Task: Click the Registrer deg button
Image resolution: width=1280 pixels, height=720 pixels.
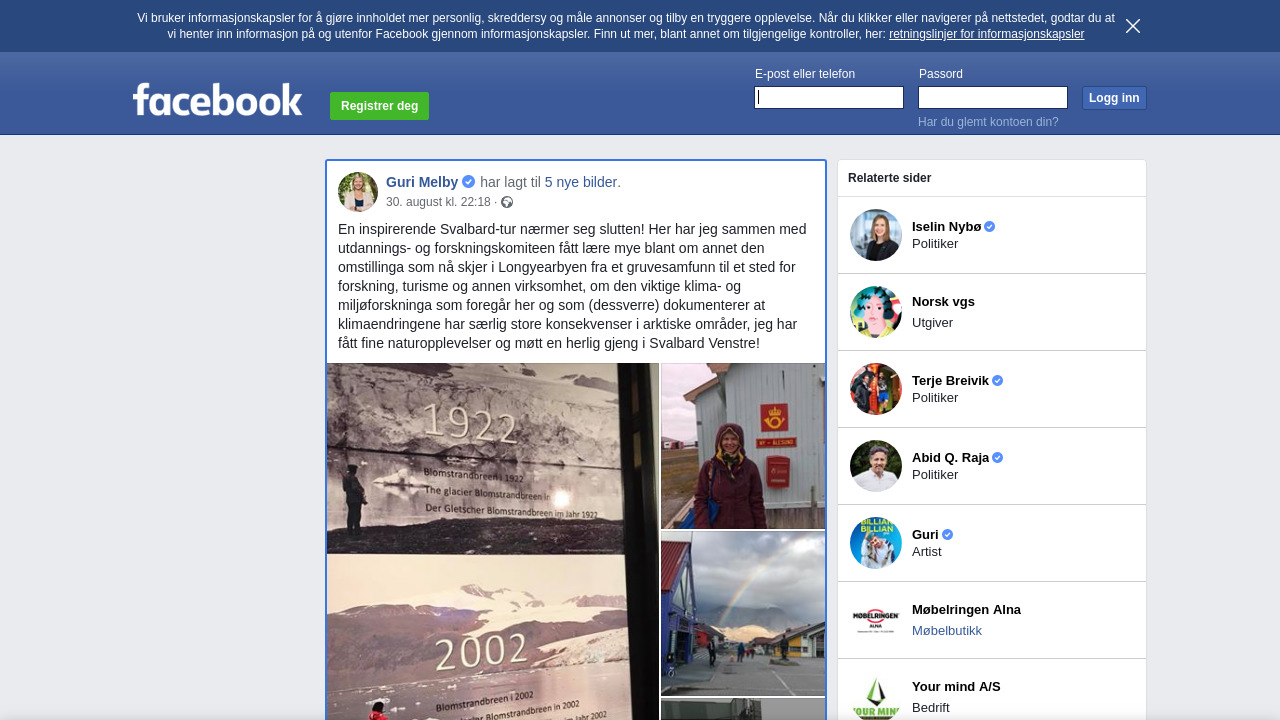Action: [380, 106]
